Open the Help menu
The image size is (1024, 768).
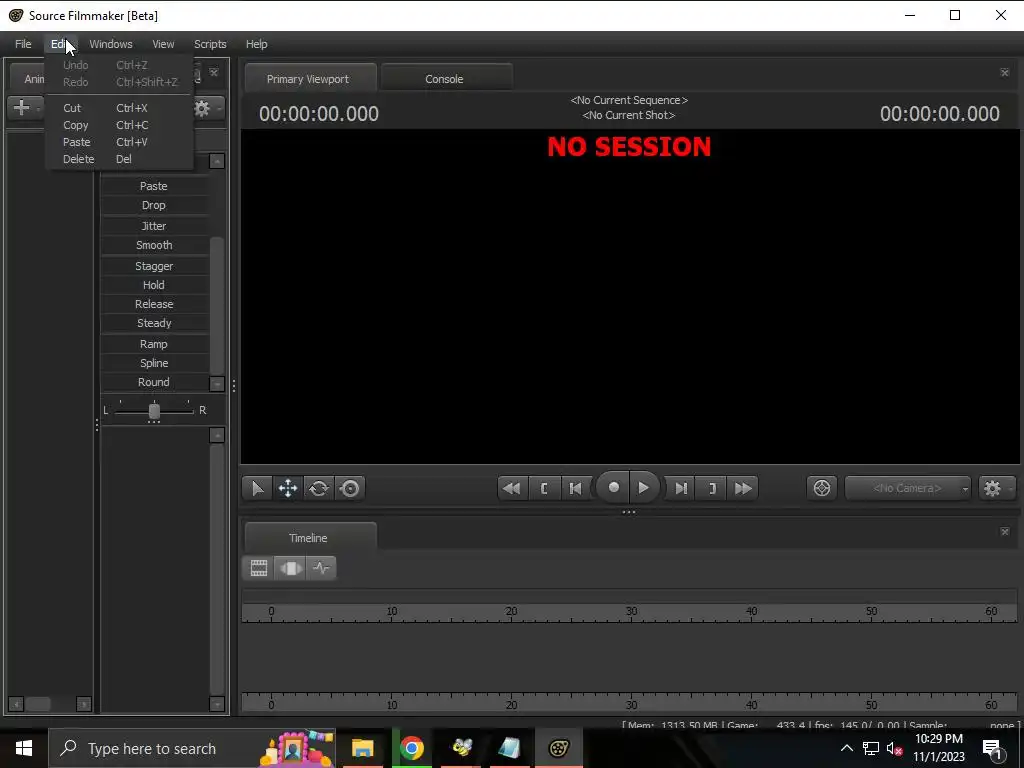tap(257, 44)
